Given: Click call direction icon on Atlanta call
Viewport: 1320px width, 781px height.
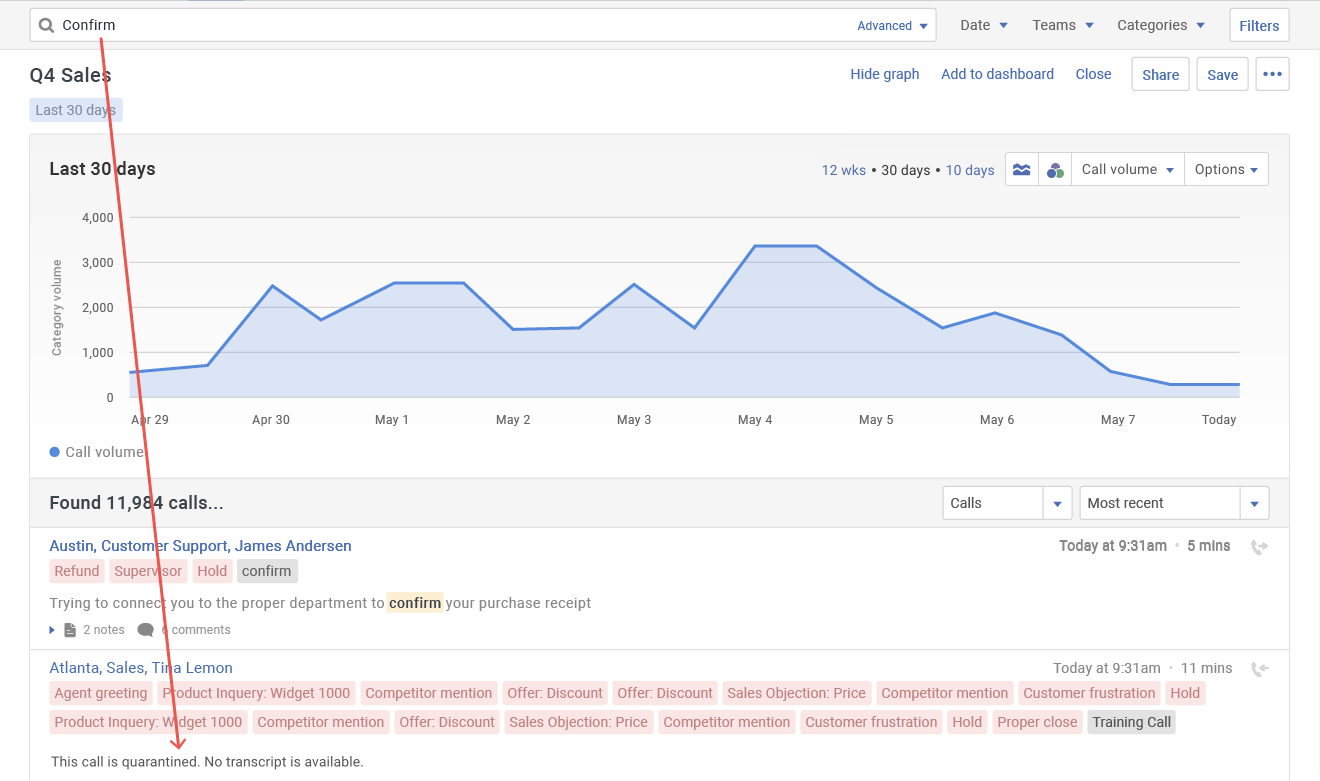Looking at the screenshot, I should [x=1259, y=669].
